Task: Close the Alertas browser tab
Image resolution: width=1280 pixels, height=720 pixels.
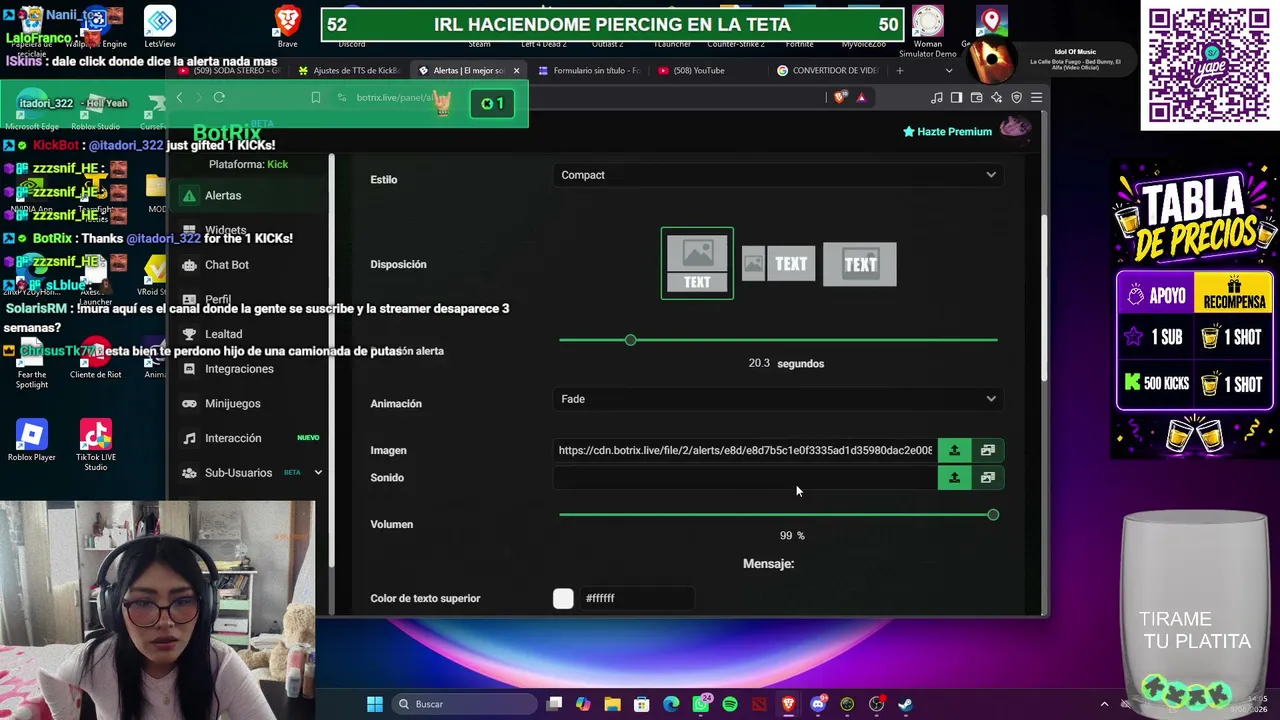Action: pos(516,71)
